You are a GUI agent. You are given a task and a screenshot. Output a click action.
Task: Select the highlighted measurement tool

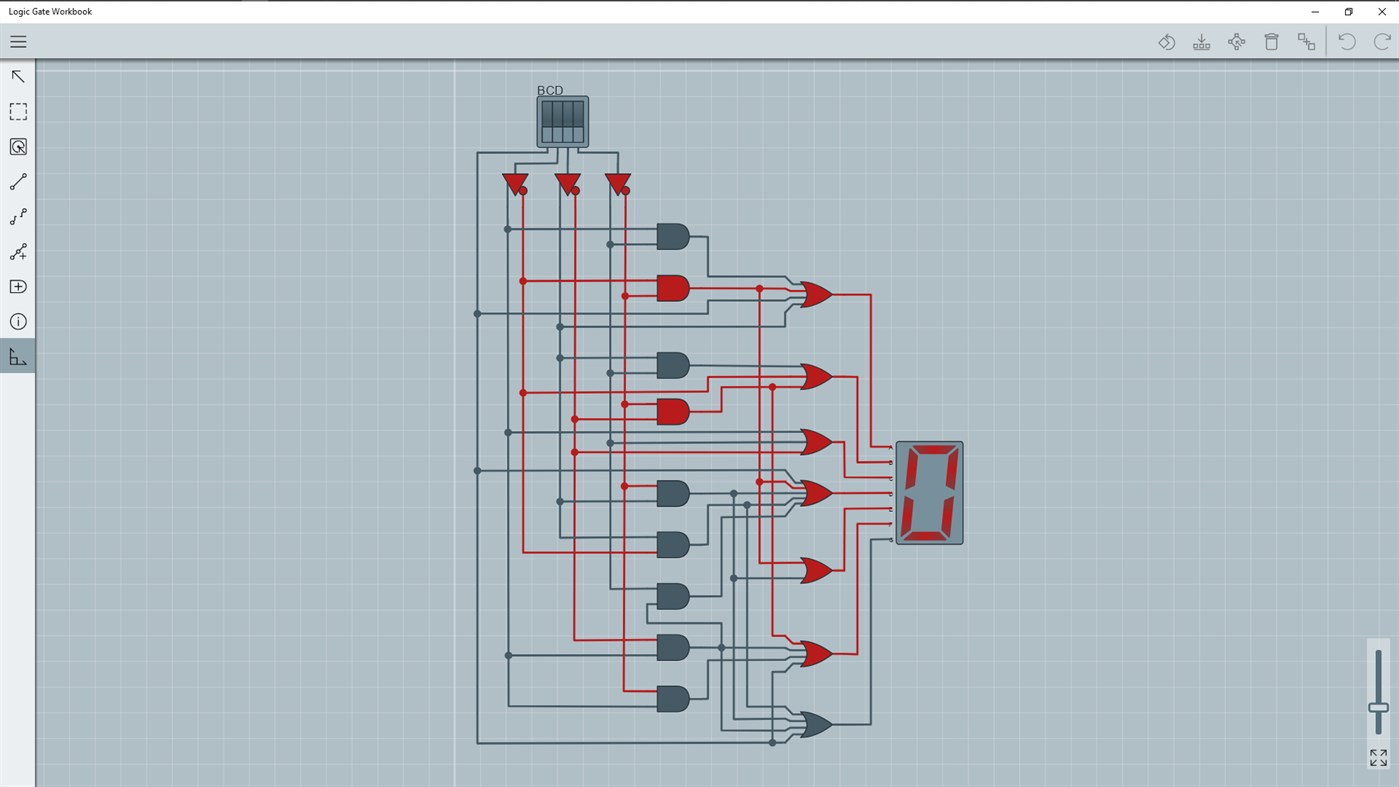tap(17, 356)
